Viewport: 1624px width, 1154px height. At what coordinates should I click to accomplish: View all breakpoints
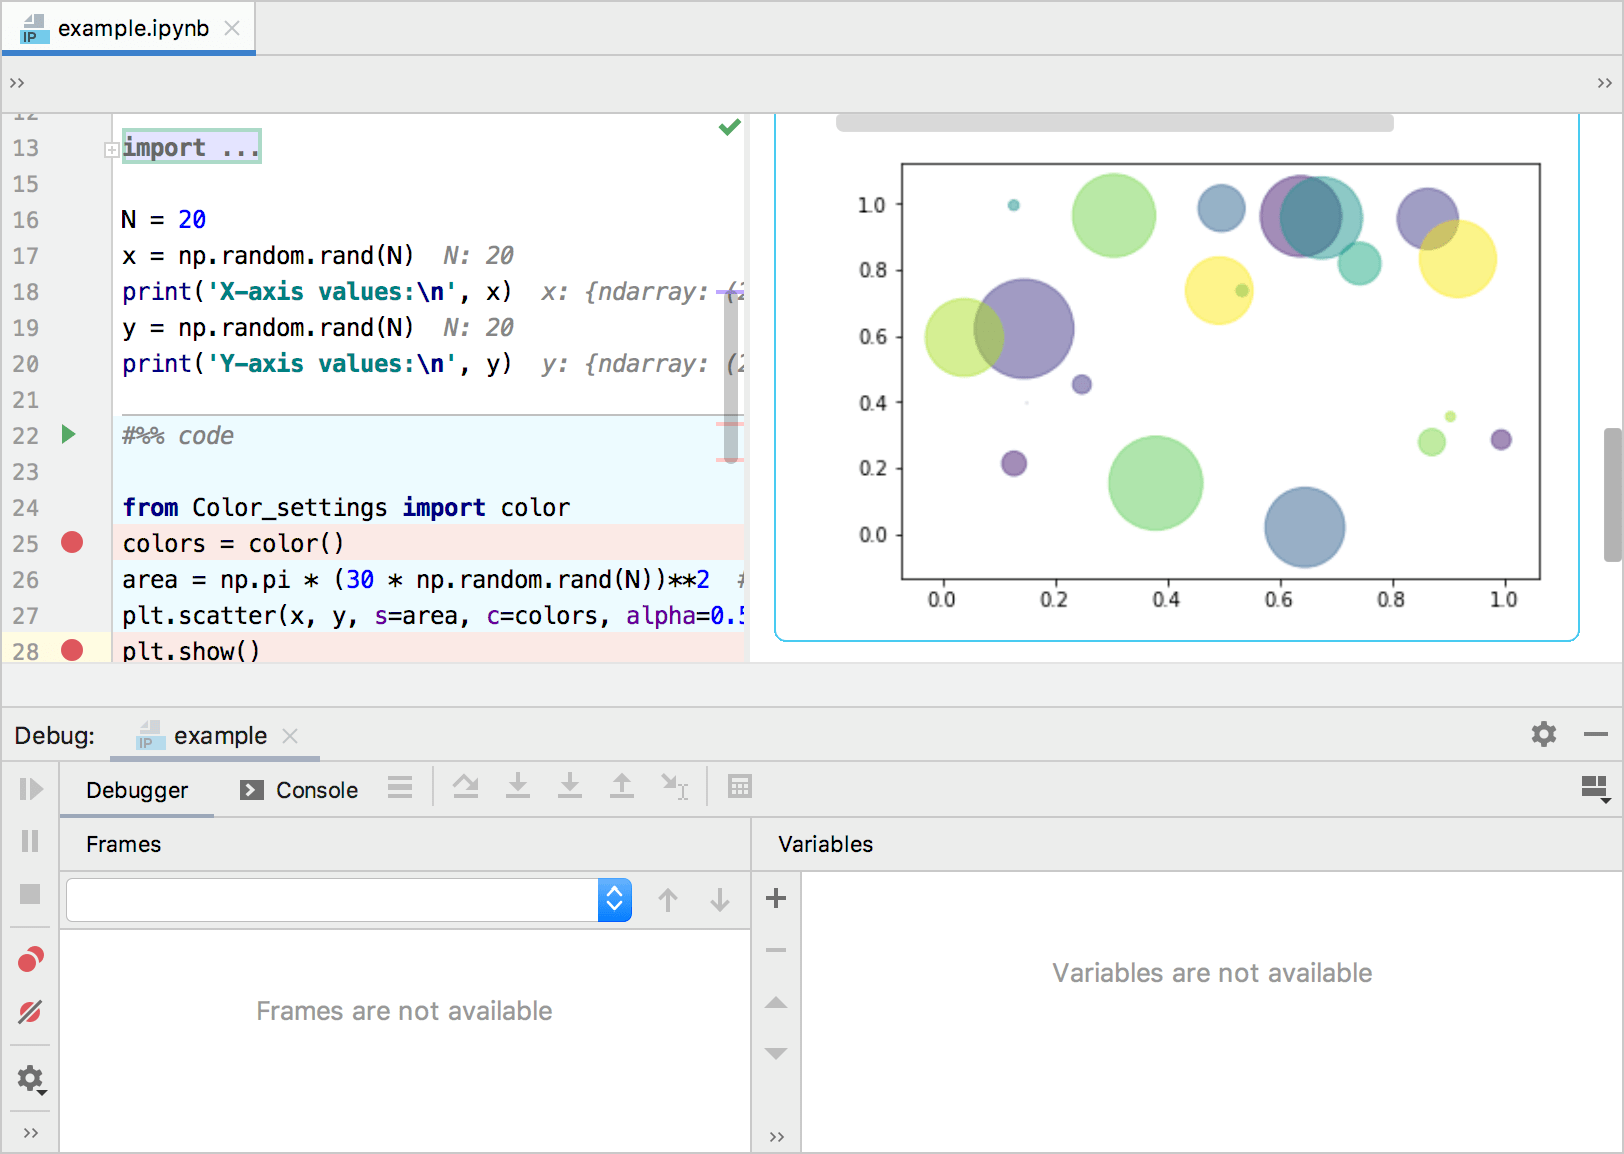[30, 957]
